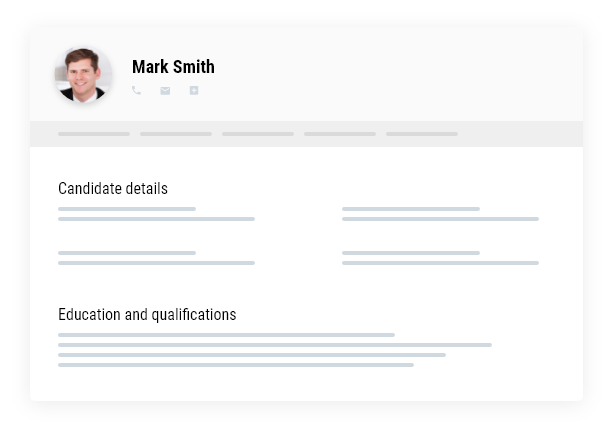The height and width of the screenshot is (434, 613).
Task: Open the fifth, last placeholder tab
Action: pyautogui.click(x=422, y=134)
